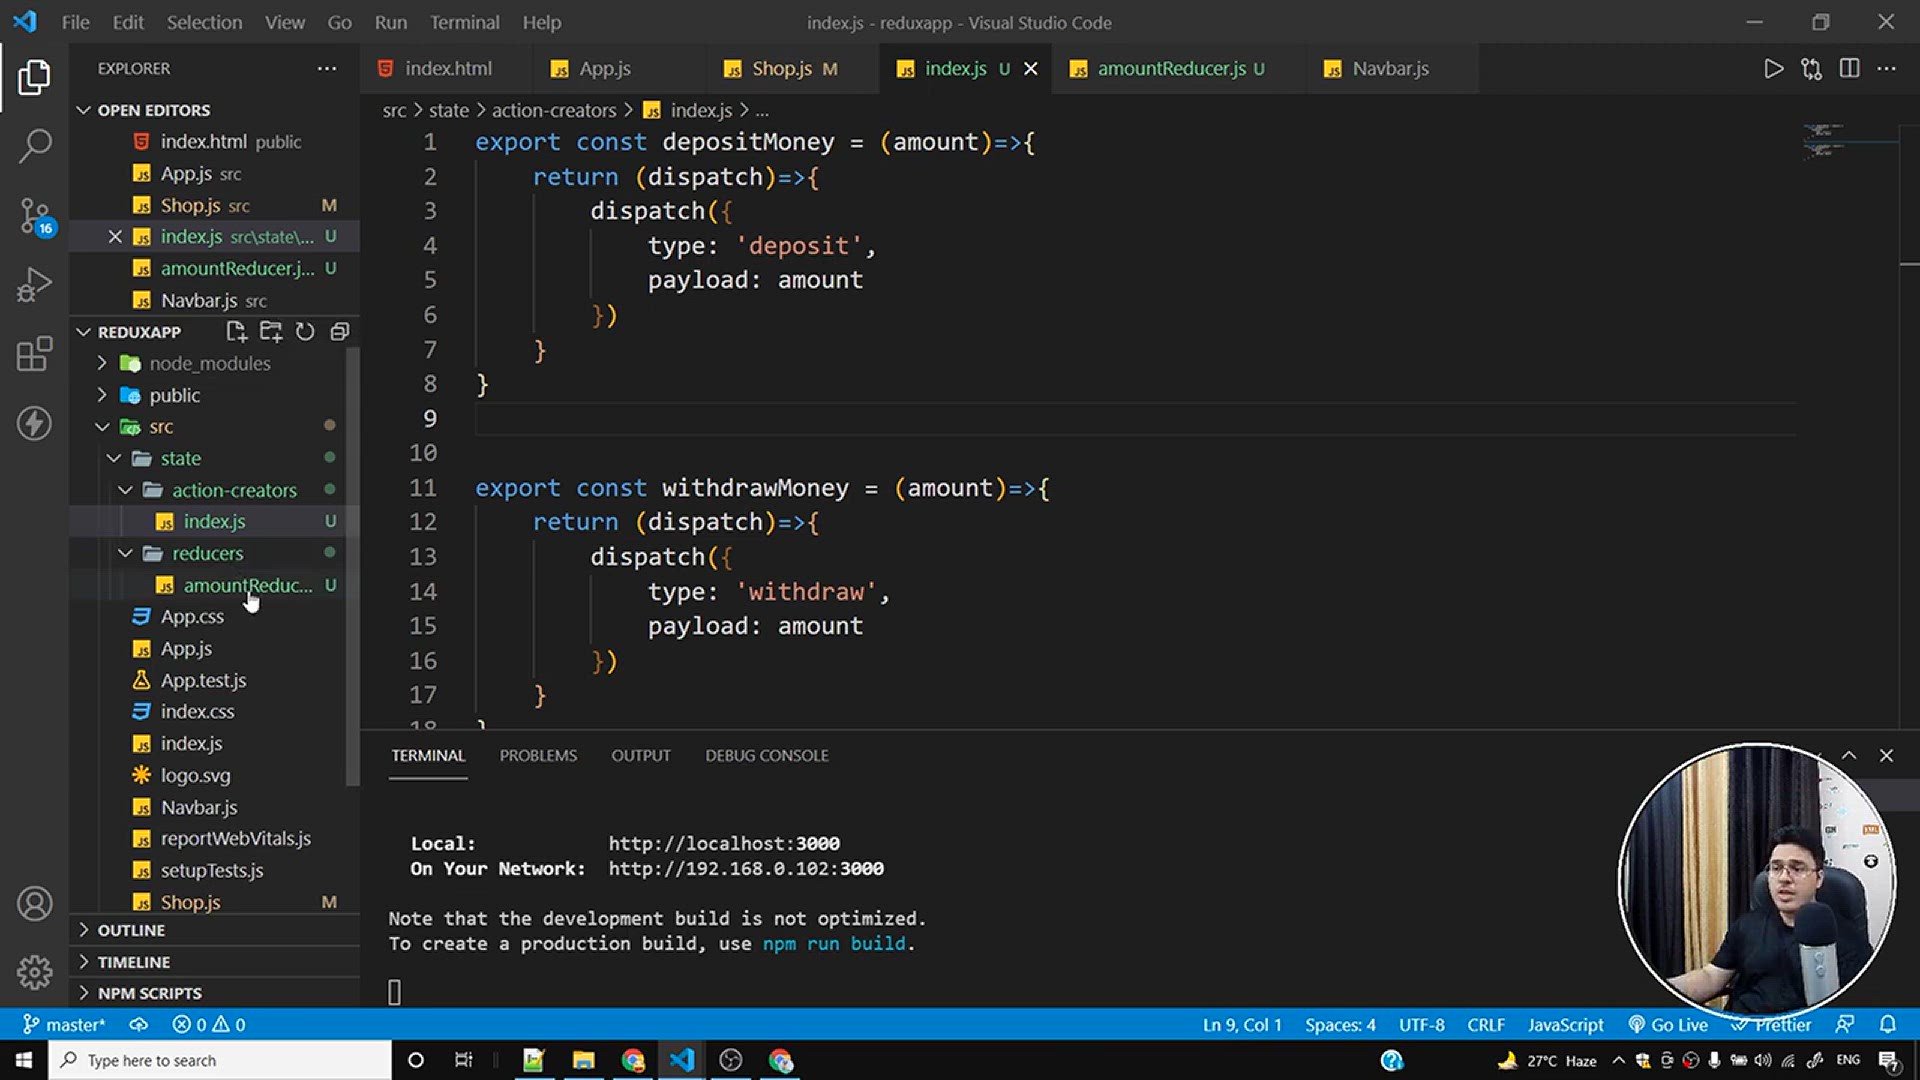The width and height of the screenshot is (1920, 1080).
Task: Click CRLF end of line setting
Action: (x=1486, y=1024)
